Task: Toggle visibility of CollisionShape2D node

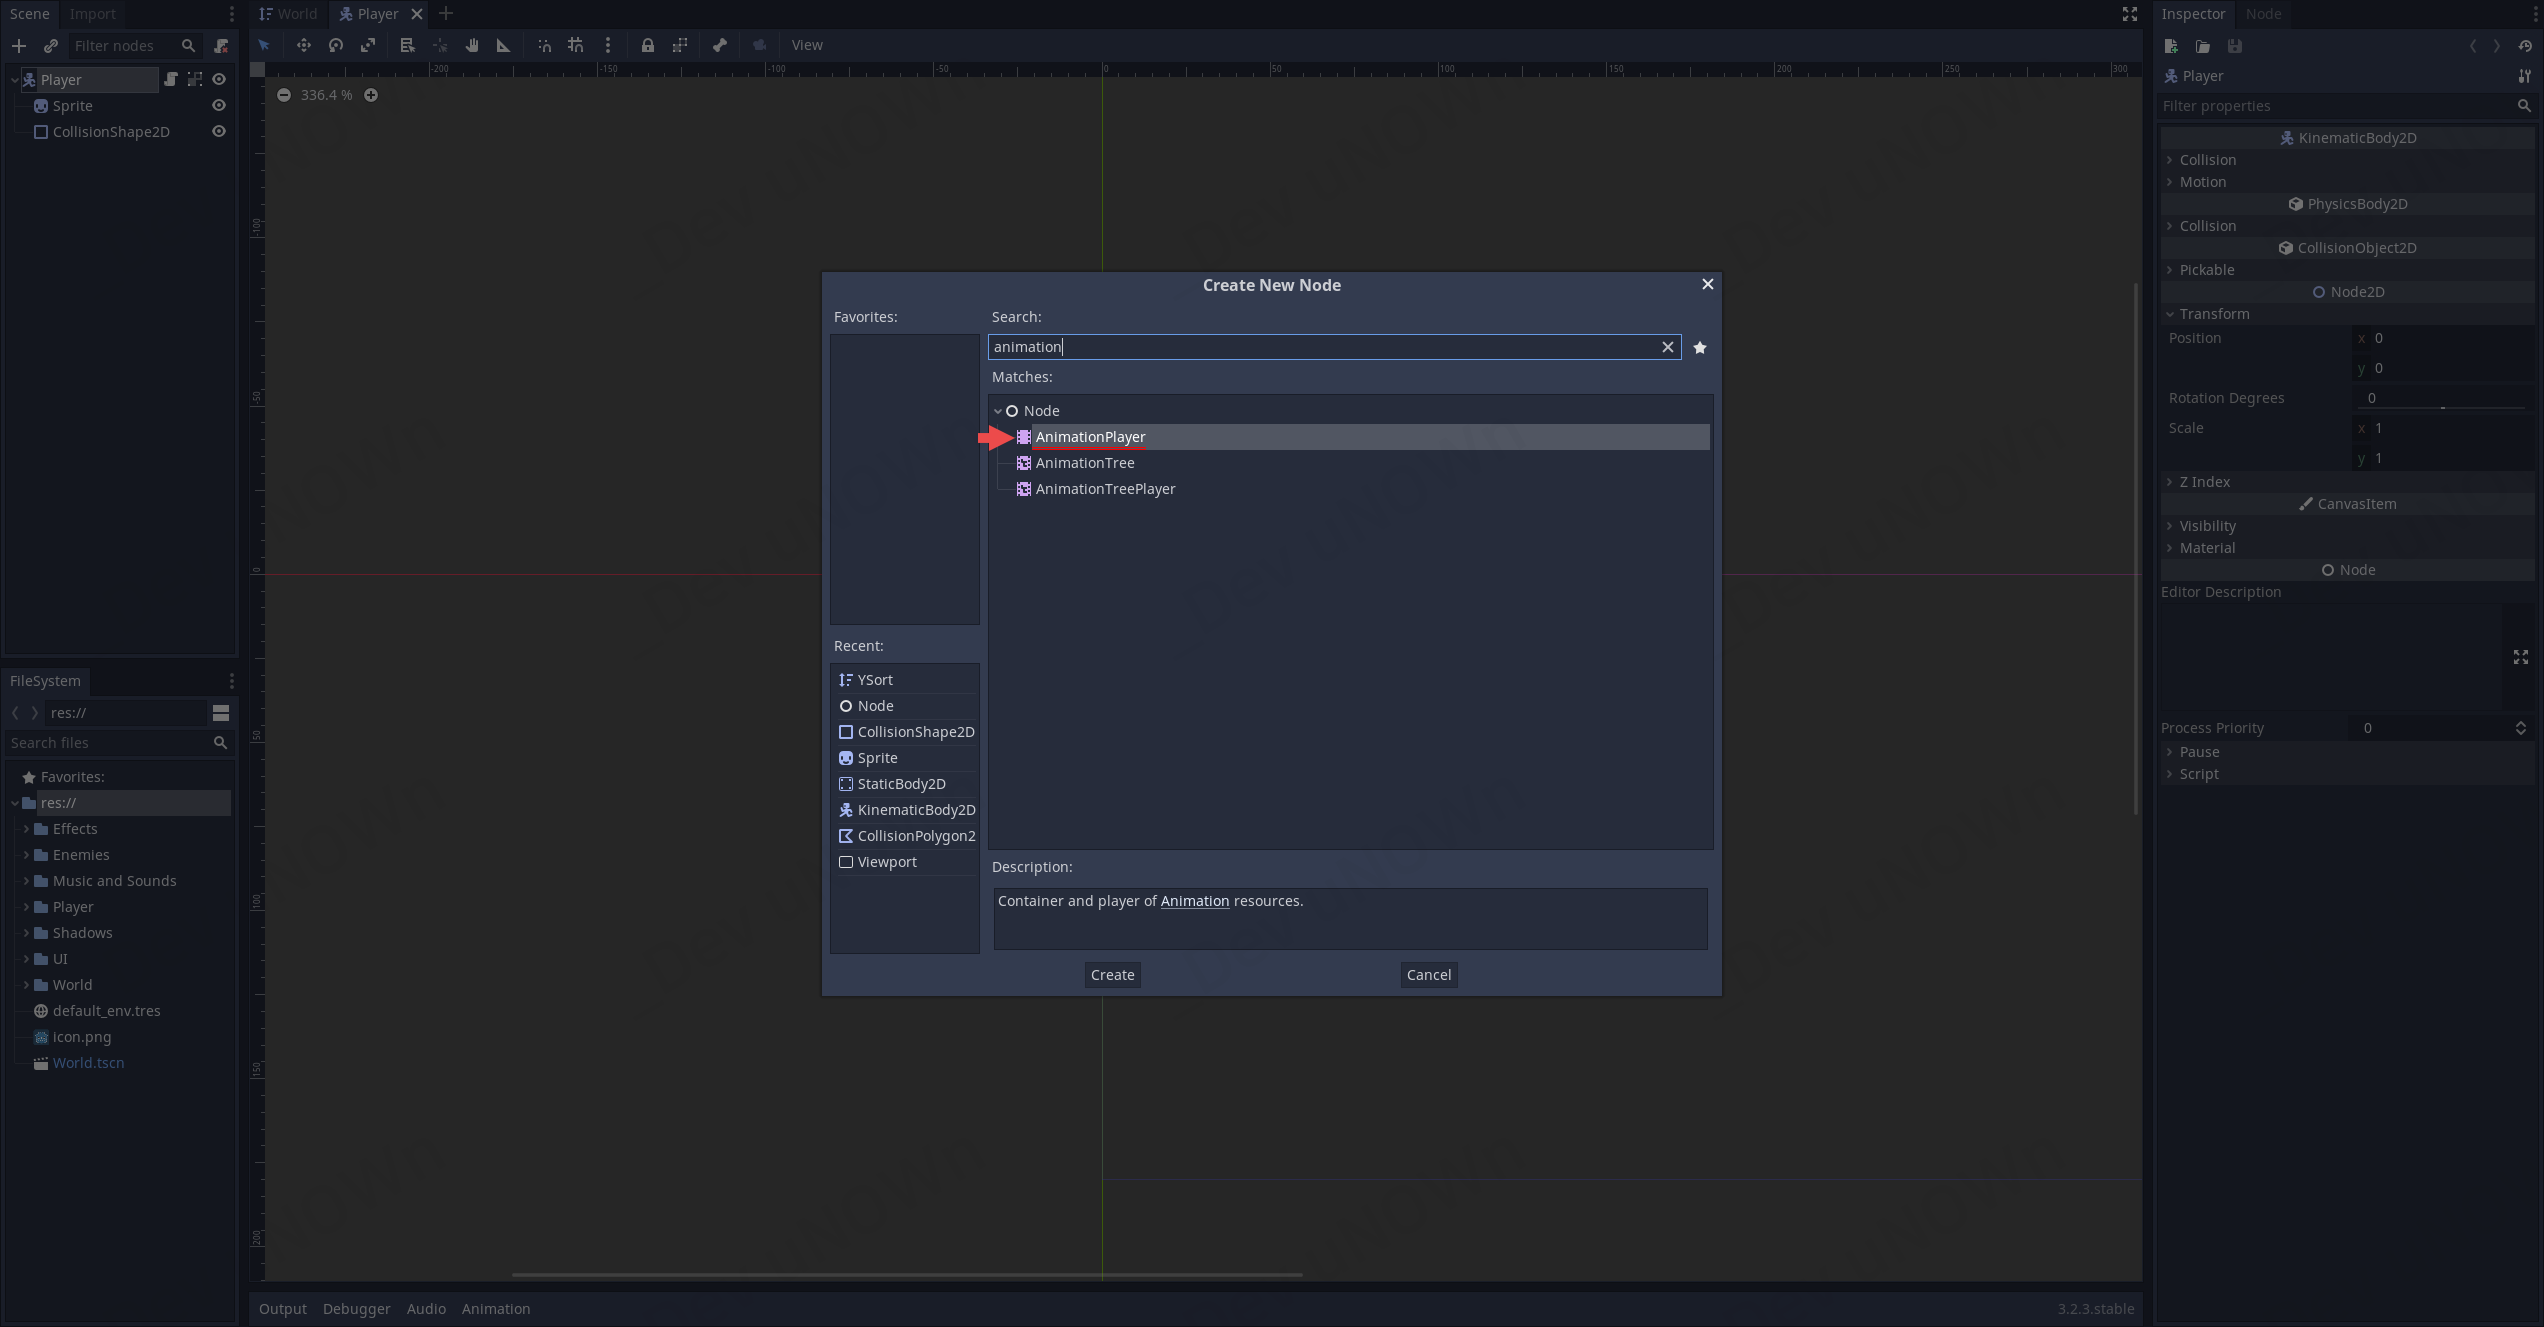Action: click(219, 132)
